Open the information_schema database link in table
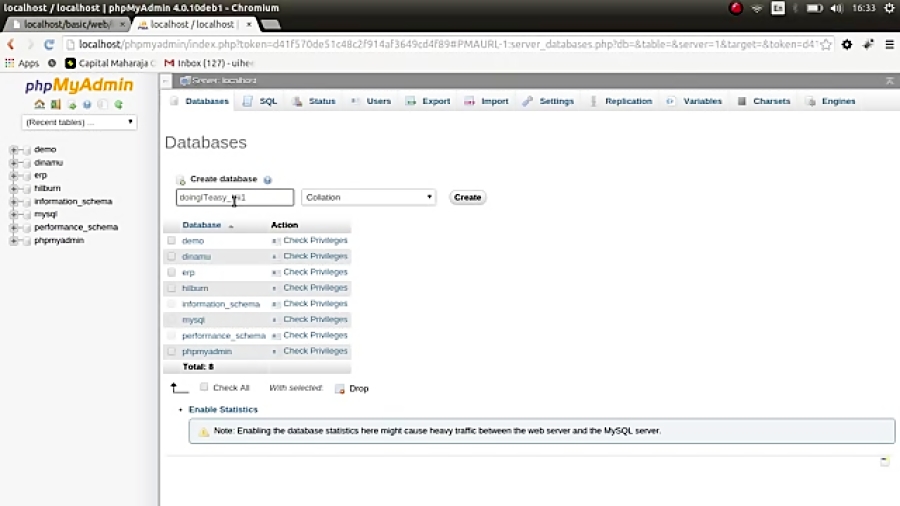This screenshot has width=900, height=506. pyautogui.click(x=221, y=304)
